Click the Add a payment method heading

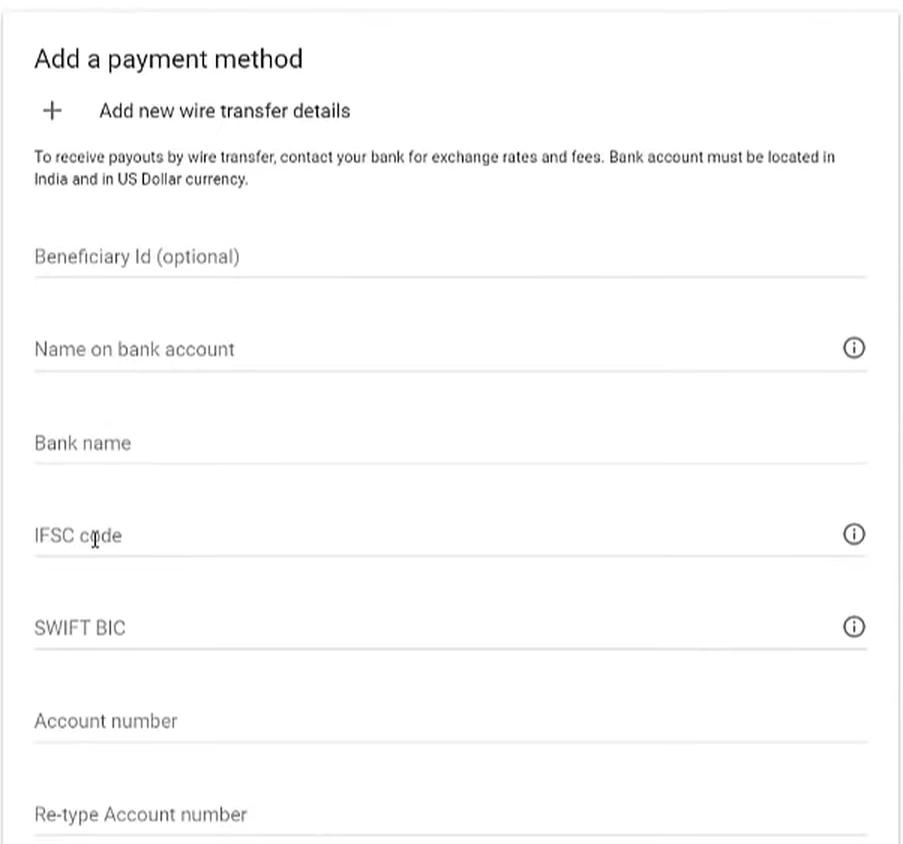[x=168, y=59]
